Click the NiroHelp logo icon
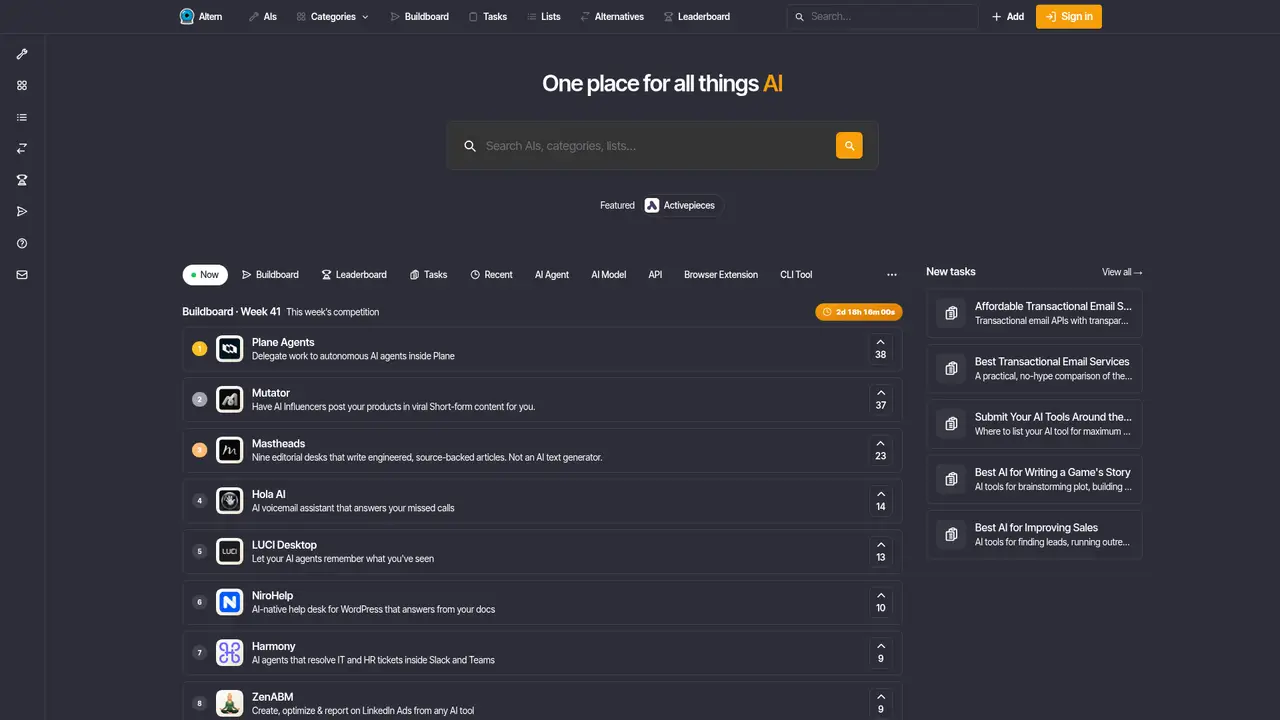 click(230, 602)
